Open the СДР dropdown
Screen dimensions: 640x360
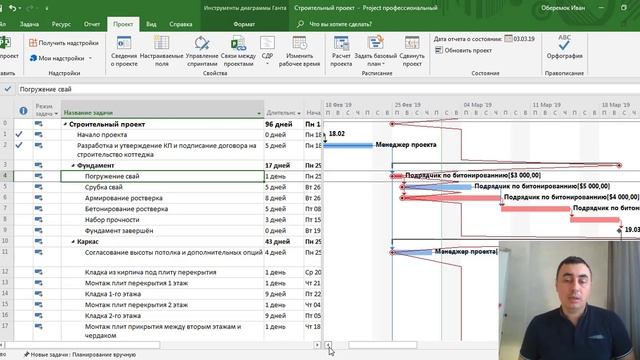click(x=267, y=52)
